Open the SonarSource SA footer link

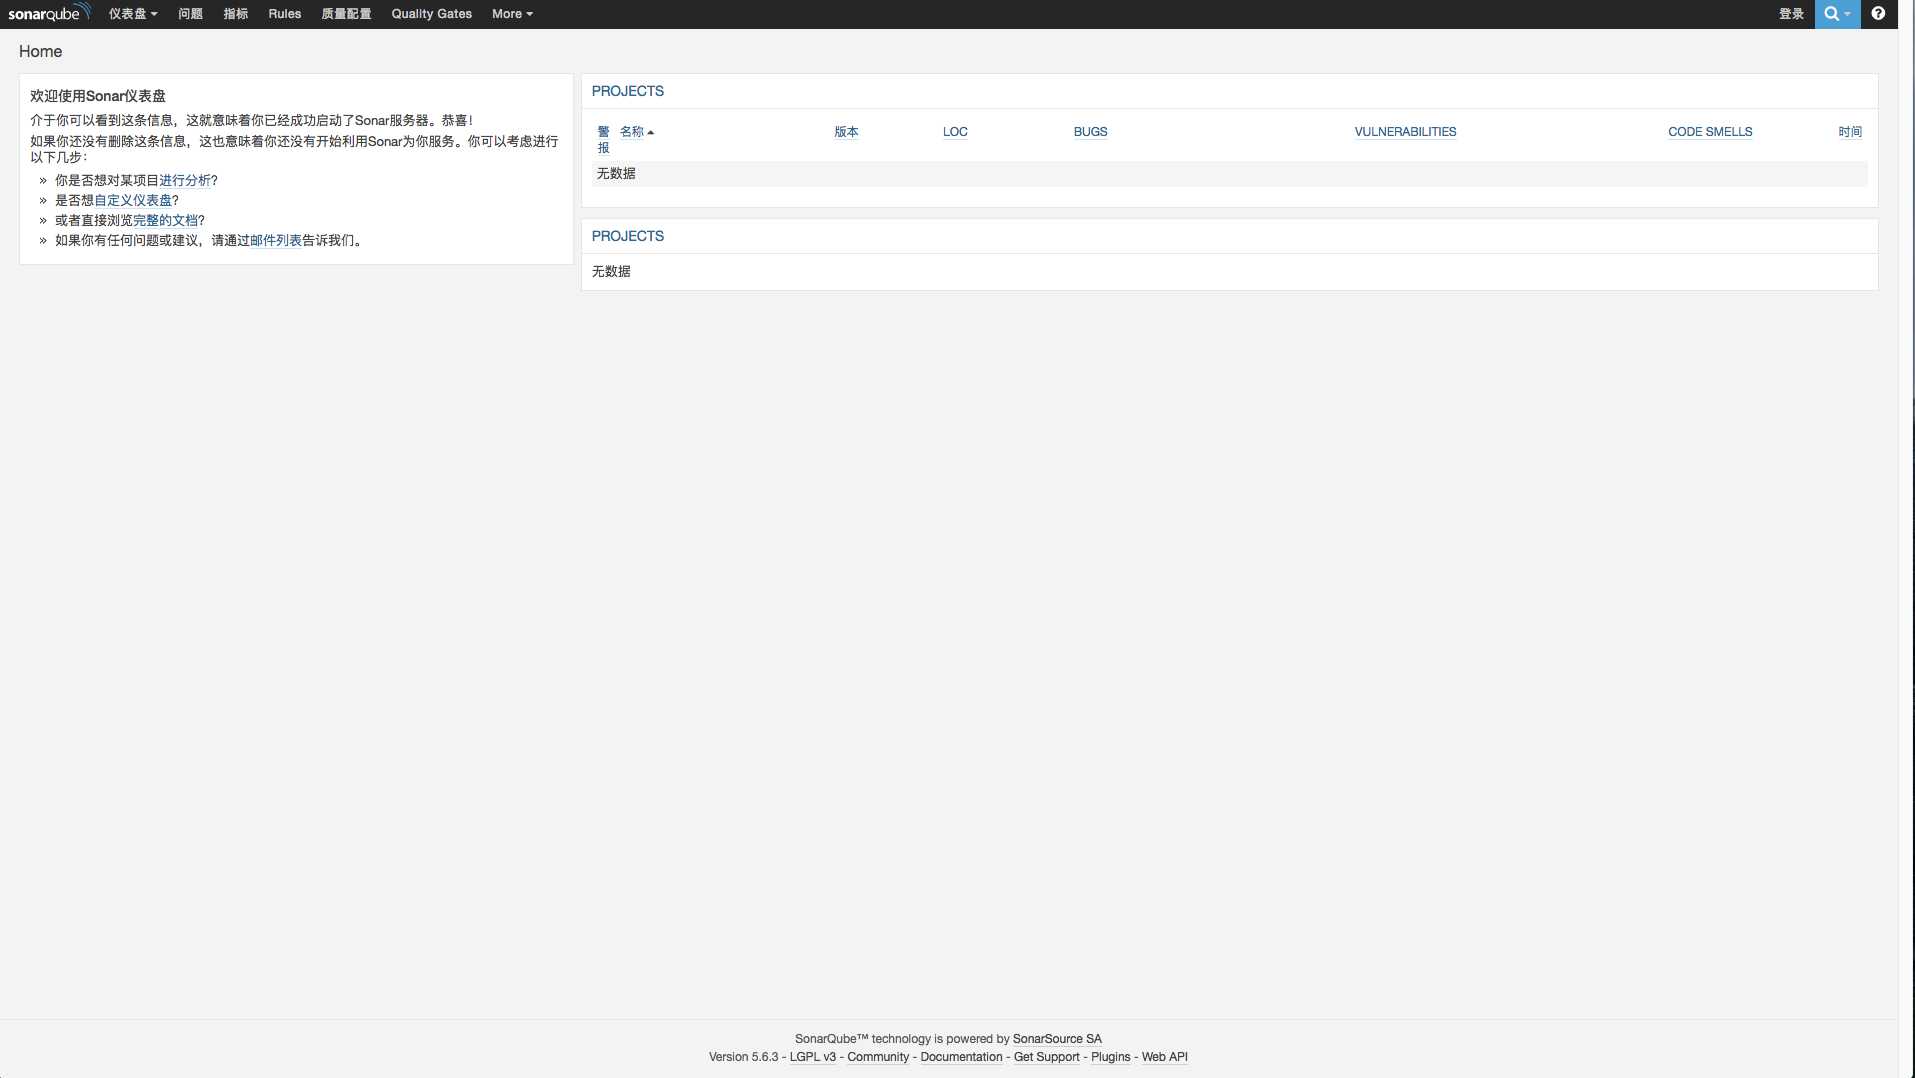(1057, 1038)
